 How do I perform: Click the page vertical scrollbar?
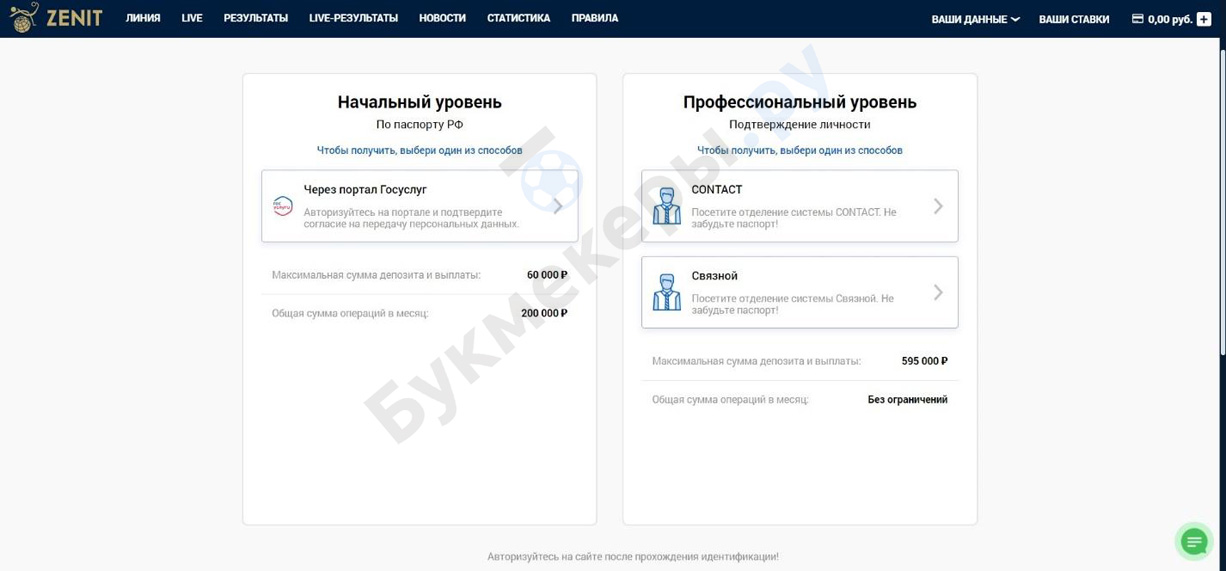click(1221, 200)
